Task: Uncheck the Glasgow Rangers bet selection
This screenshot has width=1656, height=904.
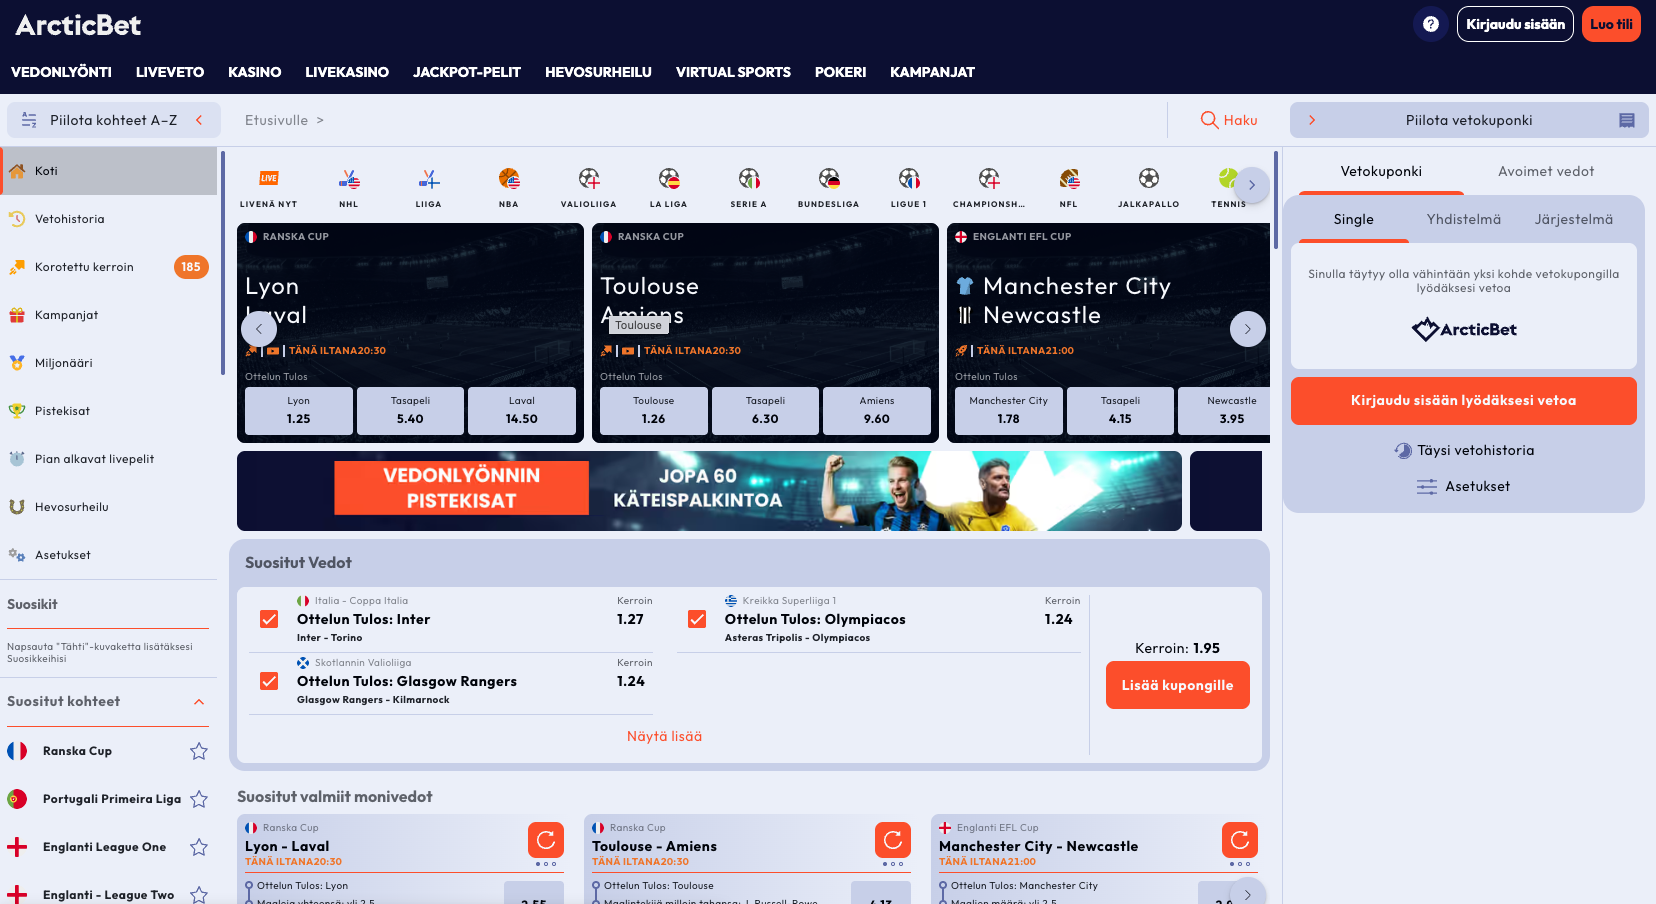Action: point(268,681)
